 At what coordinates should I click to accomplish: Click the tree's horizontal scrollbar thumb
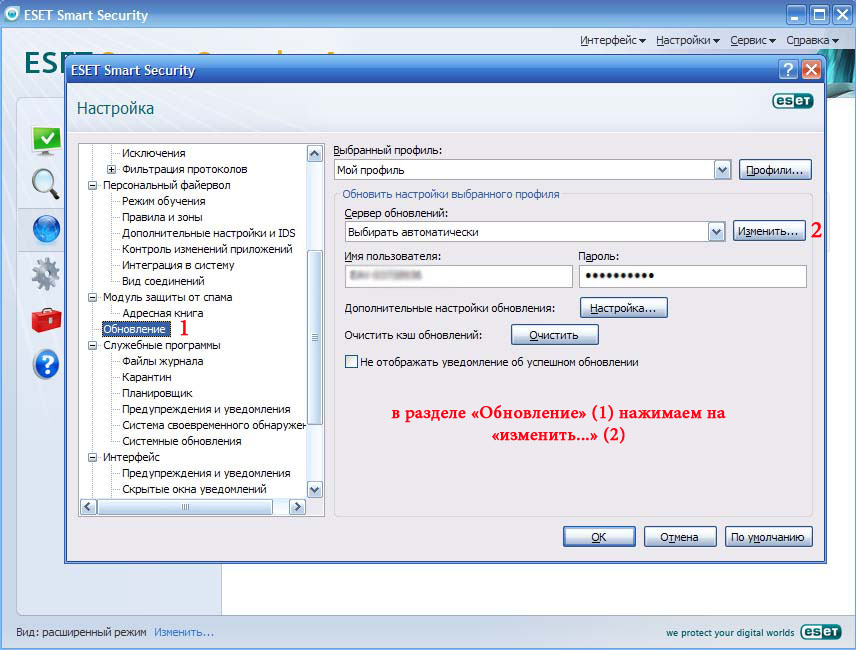click(185, 507)
